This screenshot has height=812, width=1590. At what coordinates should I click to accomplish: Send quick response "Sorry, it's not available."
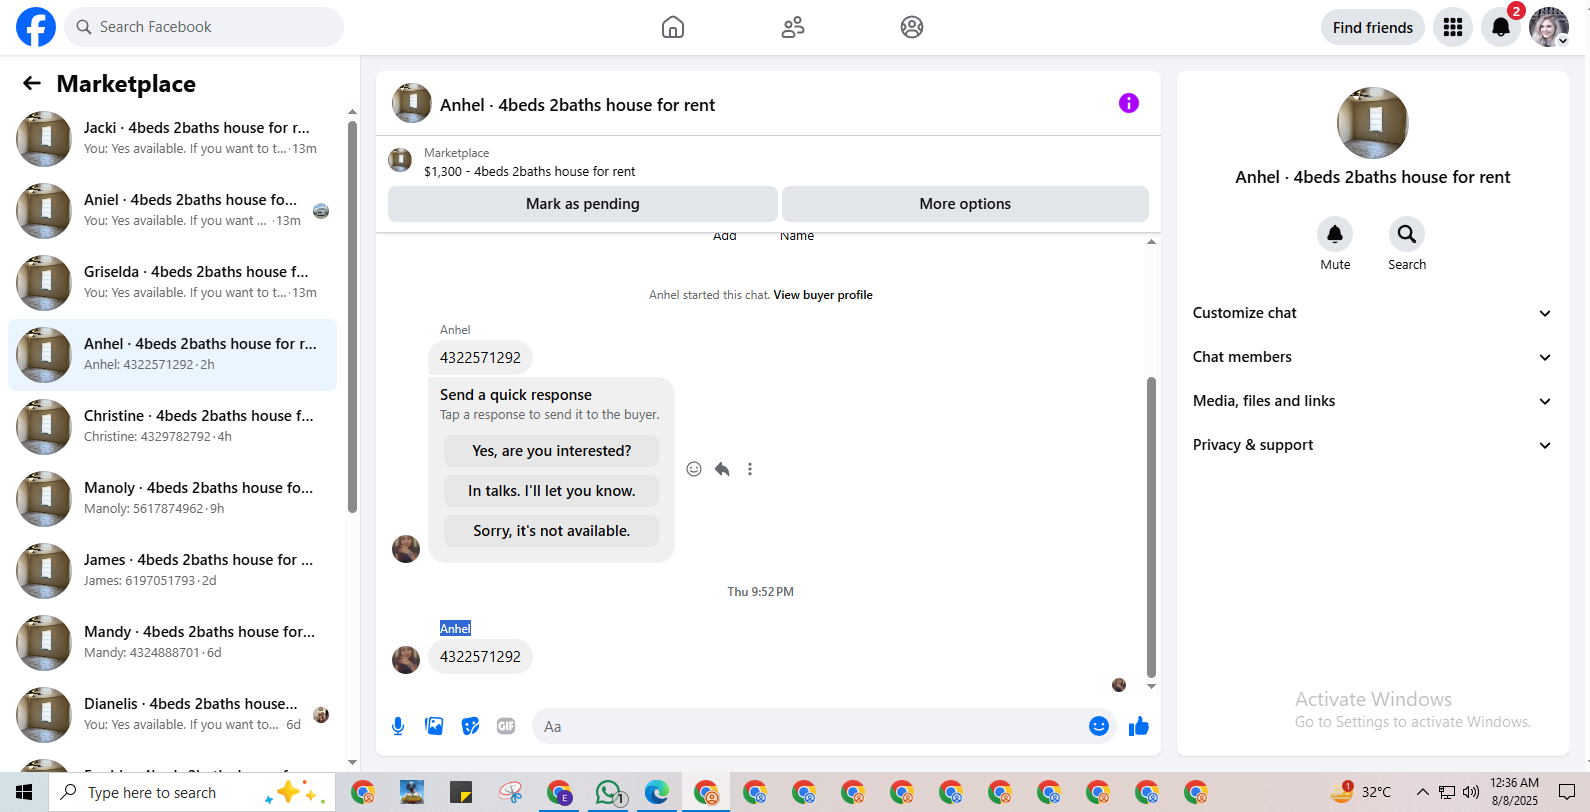pyautogui.click(x=552, y=531)
